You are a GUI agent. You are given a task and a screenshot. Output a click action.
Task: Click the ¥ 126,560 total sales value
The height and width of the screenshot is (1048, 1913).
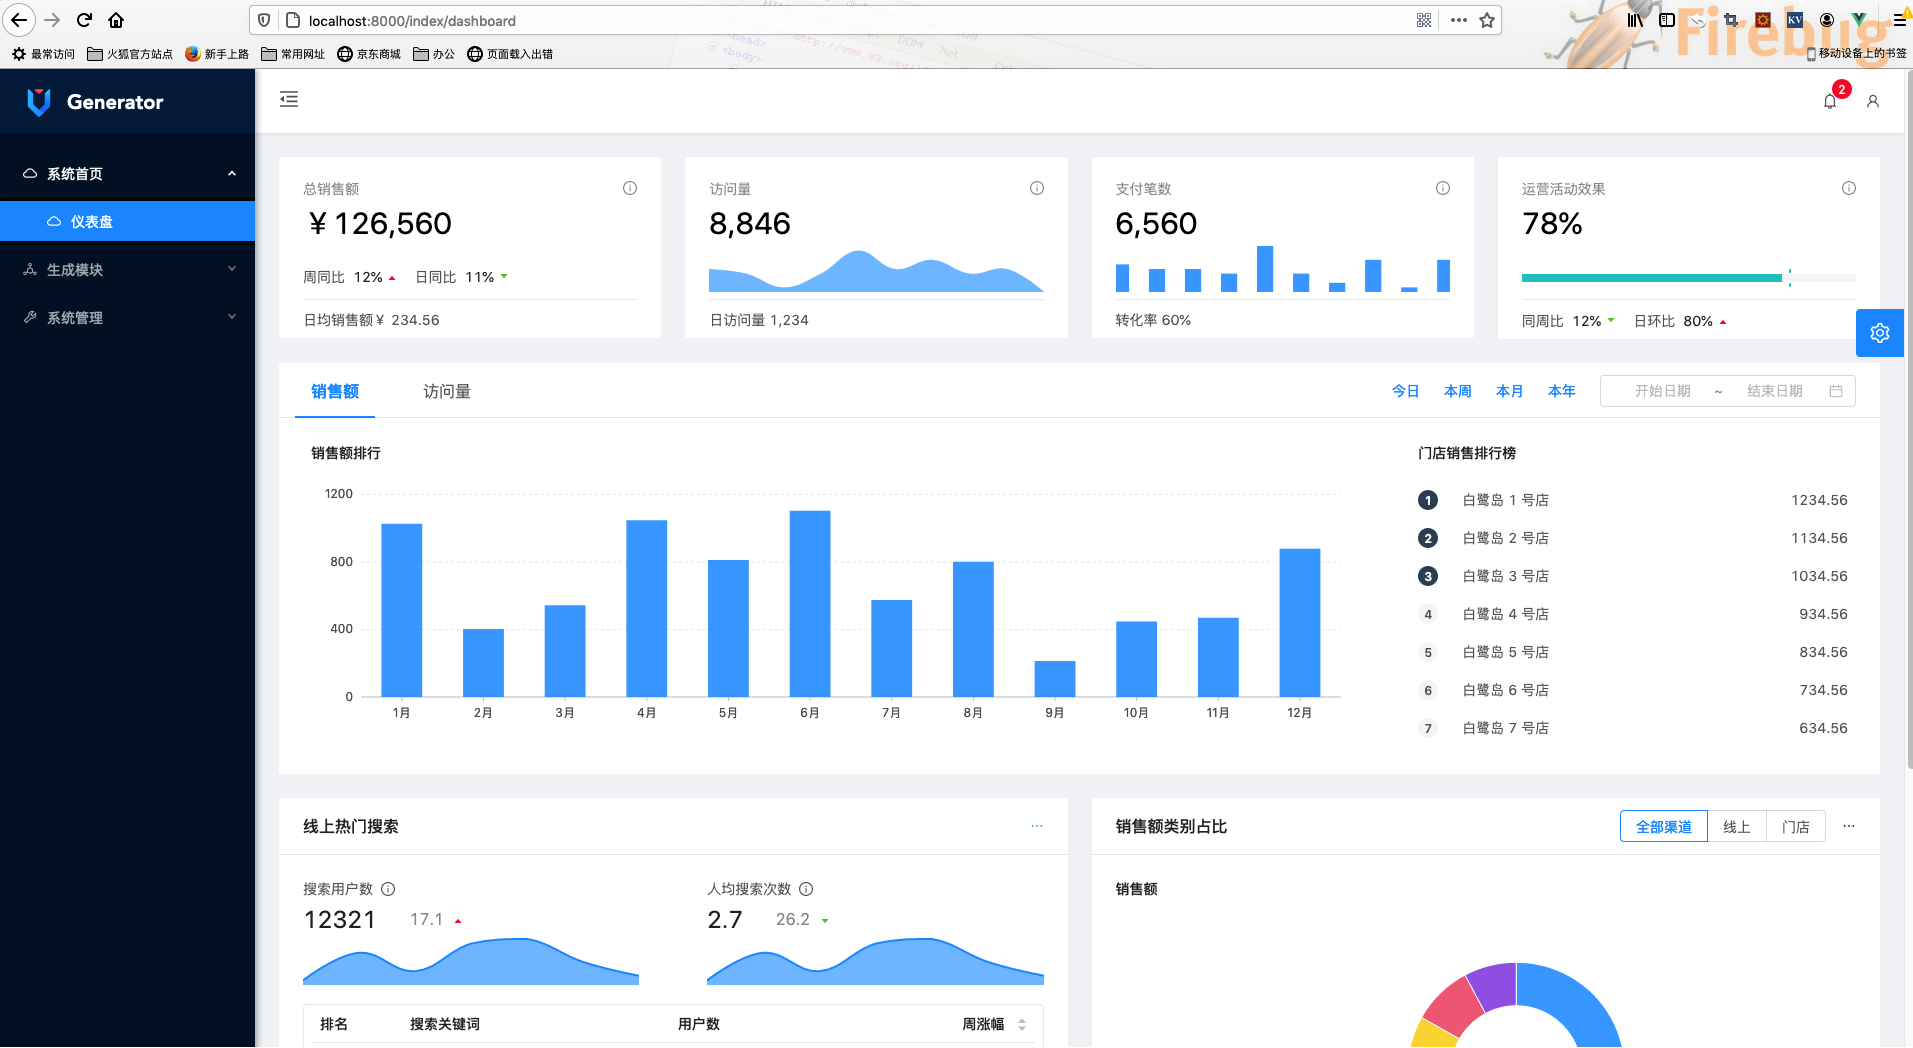380,223
